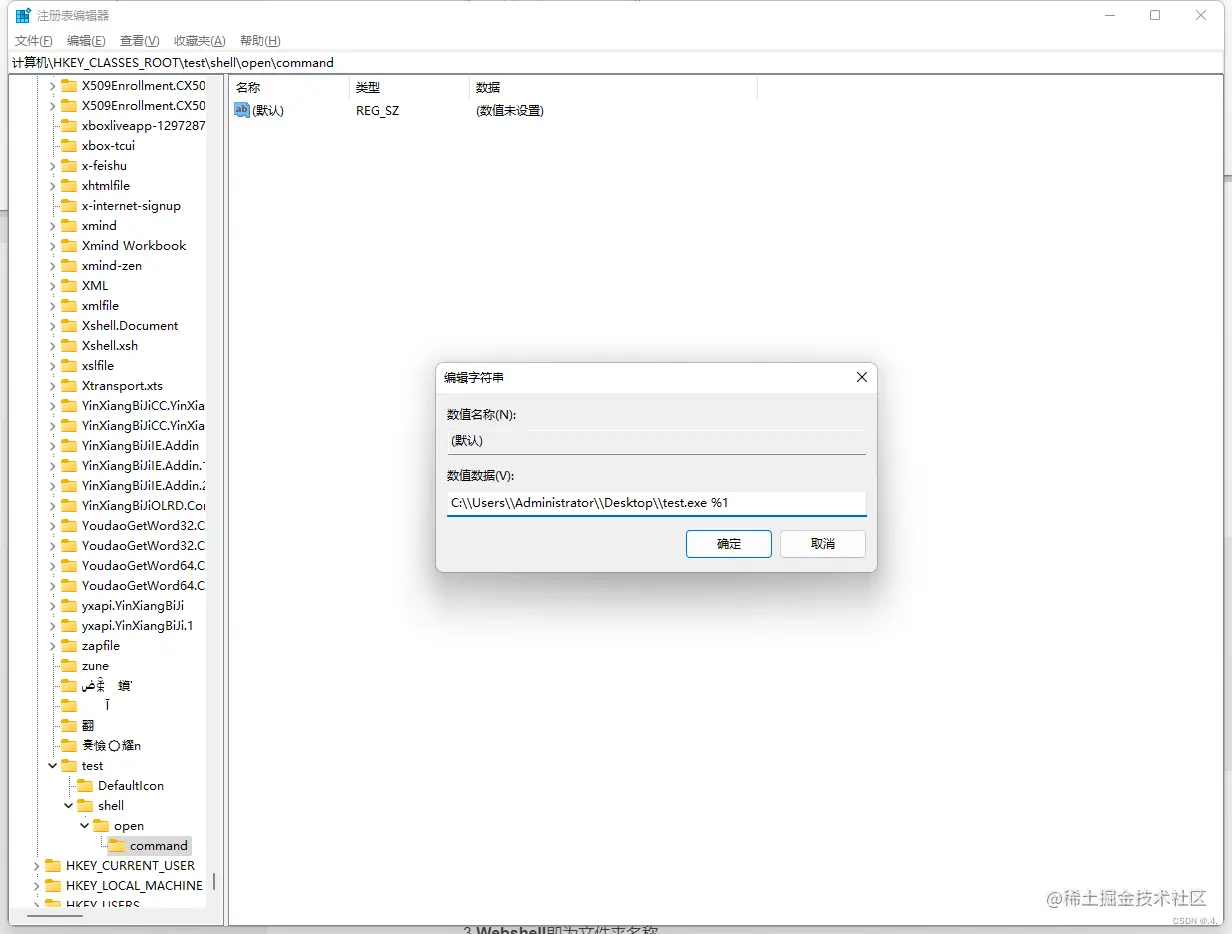Select the Xshell.xsh folder icon
Screen dimensions: 1232x934
point(69,346)
